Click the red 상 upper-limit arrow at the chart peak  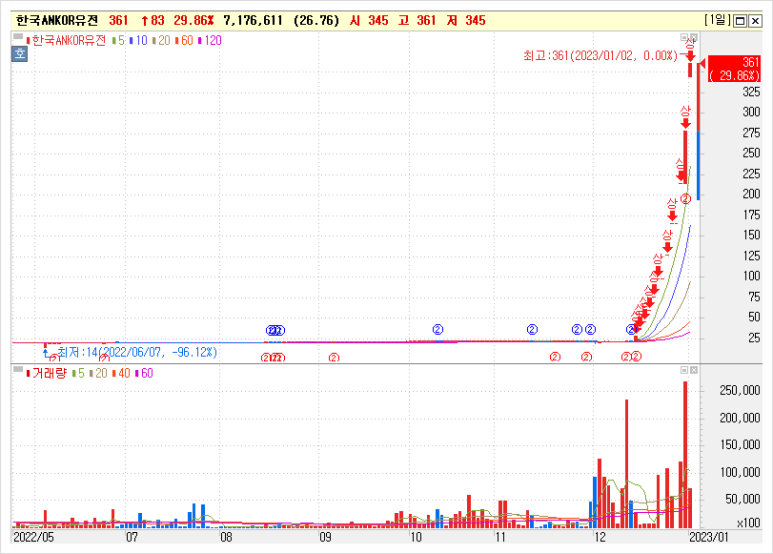pyautogui.click(x=690, y=51)
